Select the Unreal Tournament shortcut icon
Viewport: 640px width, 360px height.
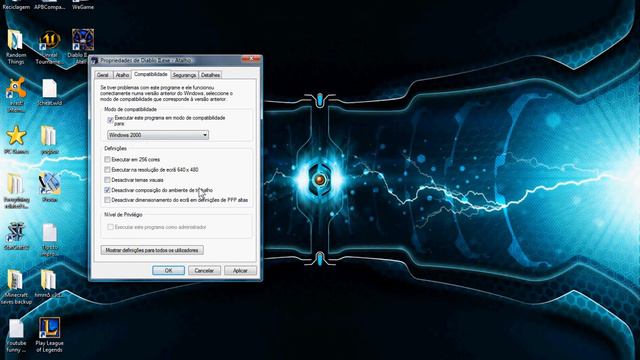tap(49, 41)
